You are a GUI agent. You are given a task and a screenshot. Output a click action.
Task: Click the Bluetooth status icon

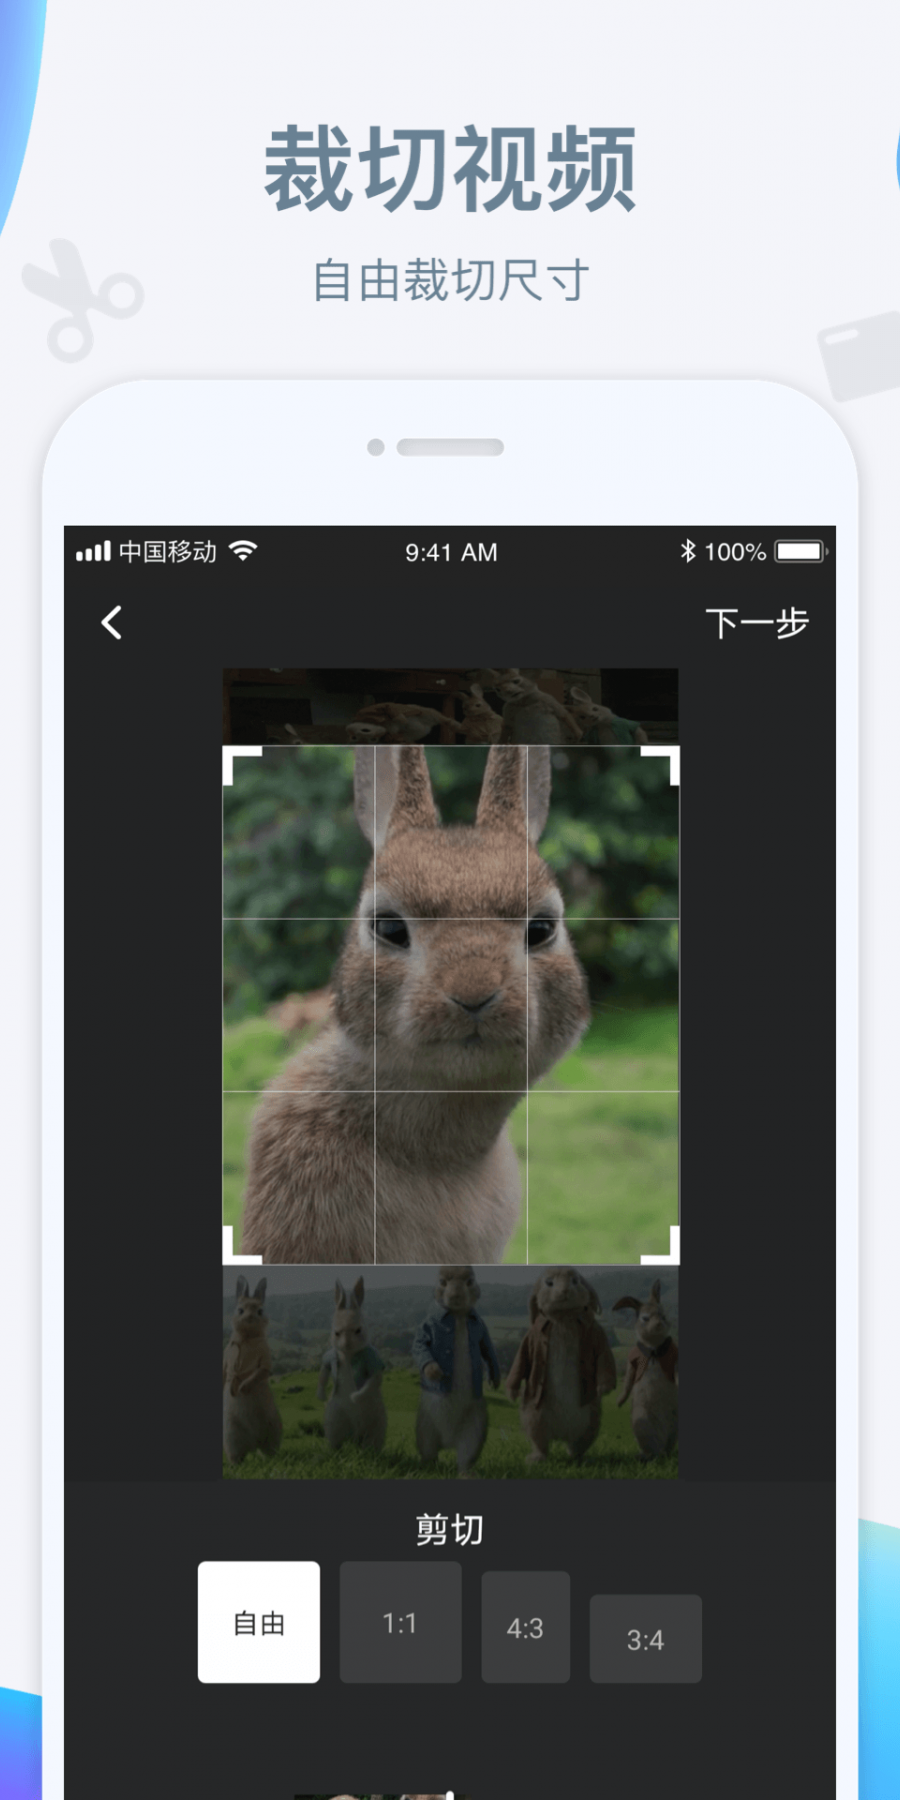[688, 551]
